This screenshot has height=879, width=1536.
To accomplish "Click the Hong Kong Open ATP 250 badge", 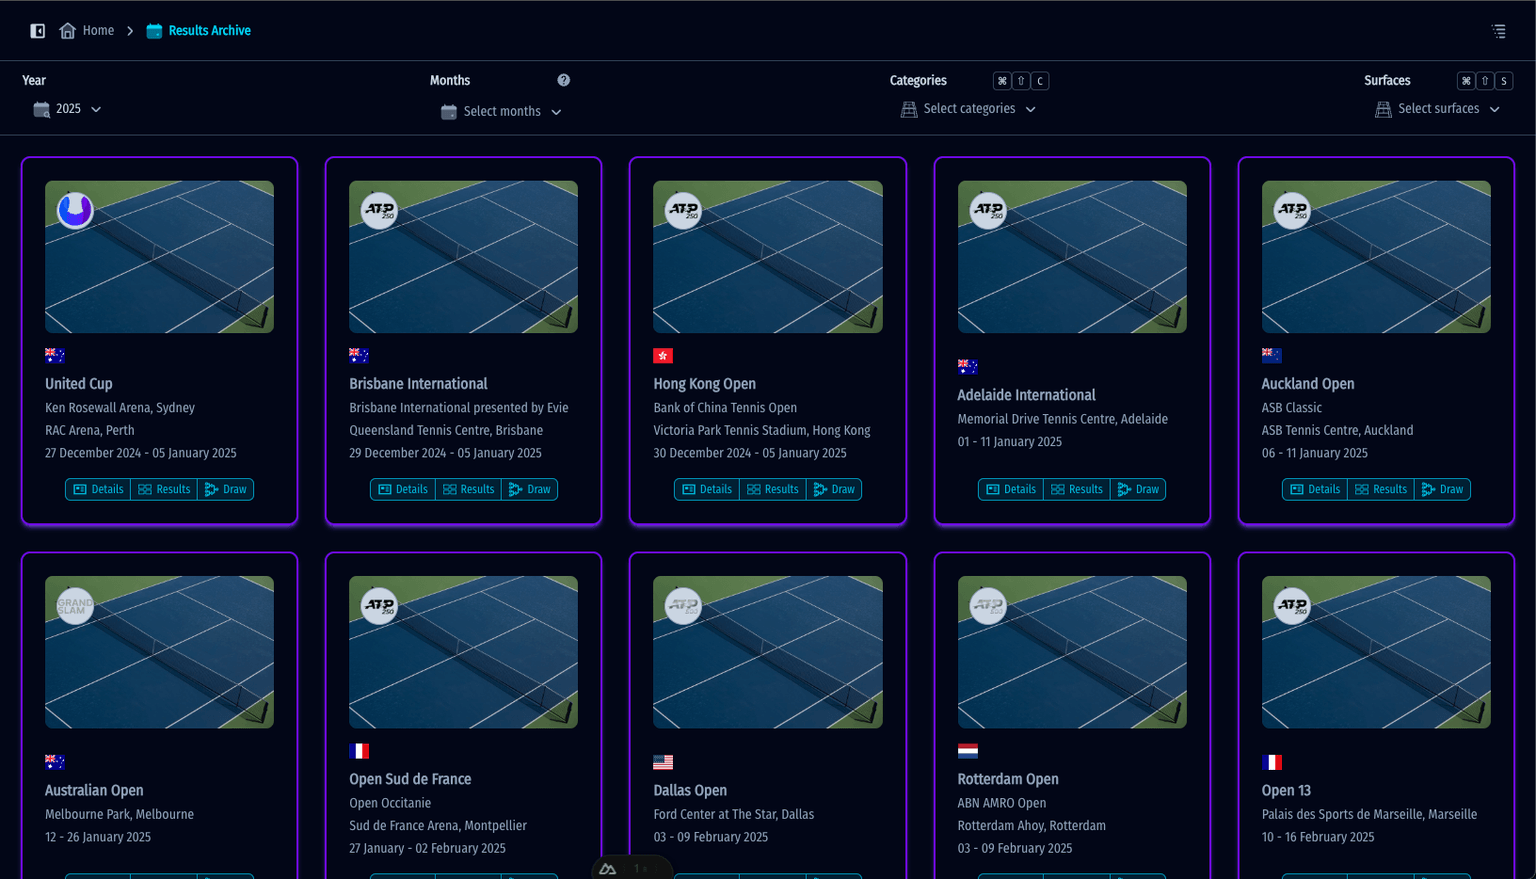I will (684, 210).
